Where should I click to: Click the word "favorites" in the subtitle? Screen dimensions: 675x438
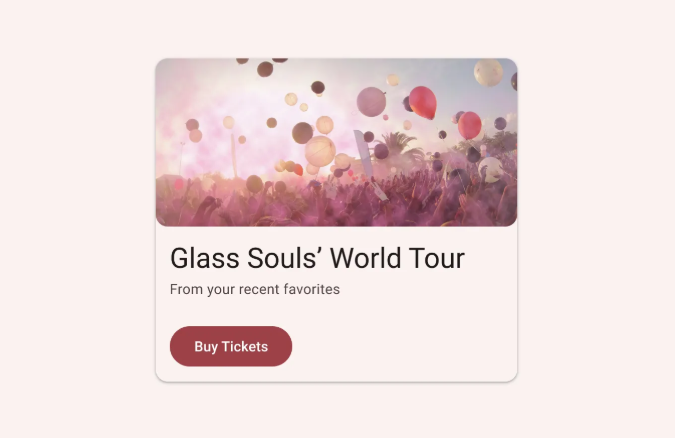tap(312, 289)
